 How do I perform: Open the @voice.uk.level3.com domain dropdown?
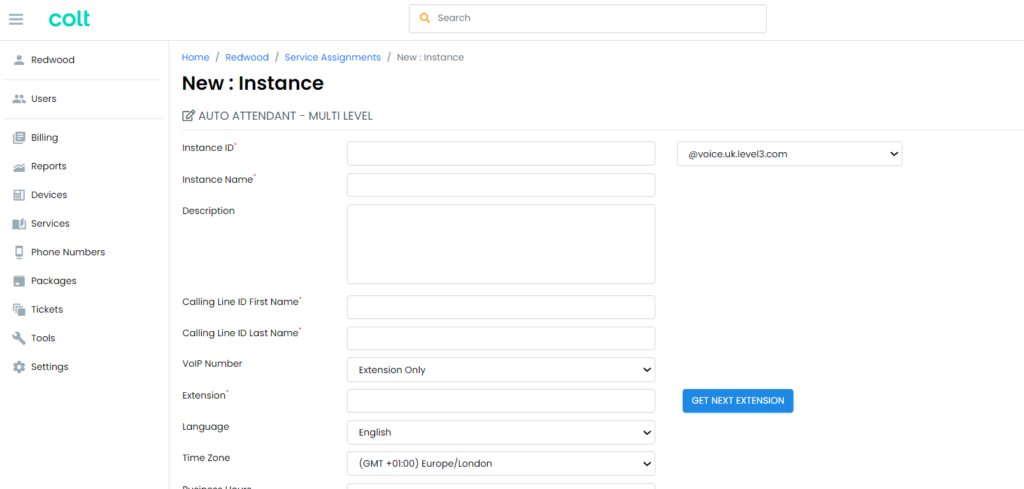790,154
